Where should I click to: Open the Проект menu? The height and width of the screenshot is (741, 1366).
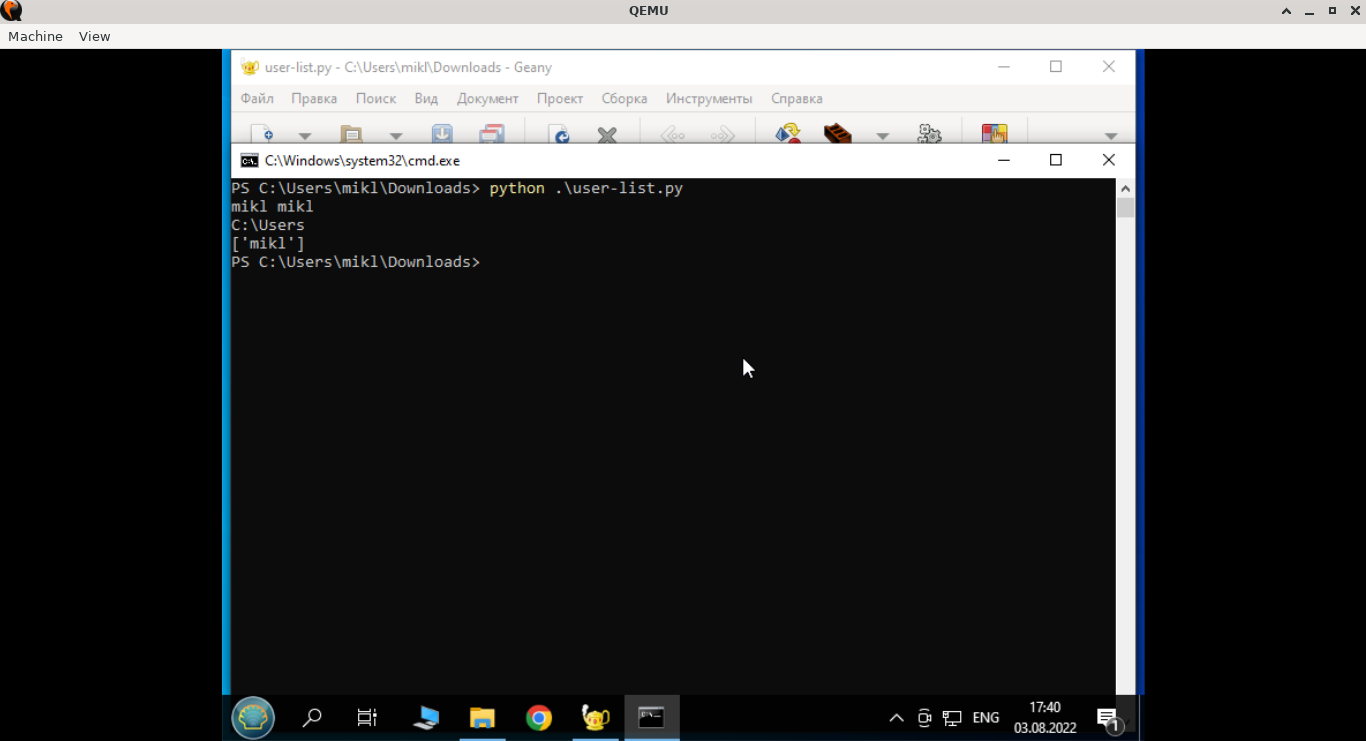[x=560, y=98]
